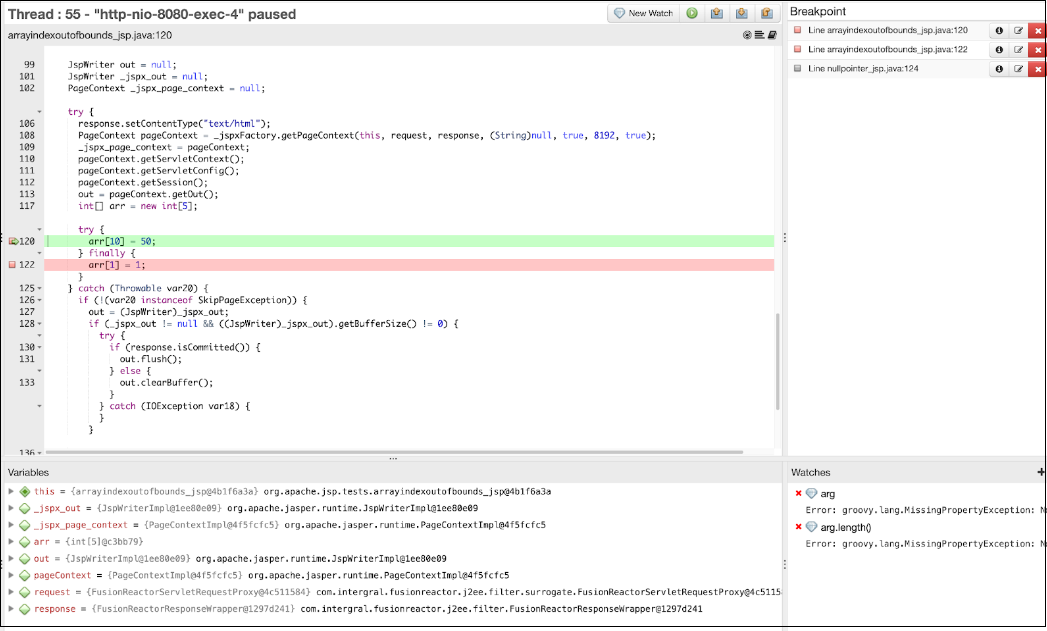Expand the 'request' variable node

11,592
